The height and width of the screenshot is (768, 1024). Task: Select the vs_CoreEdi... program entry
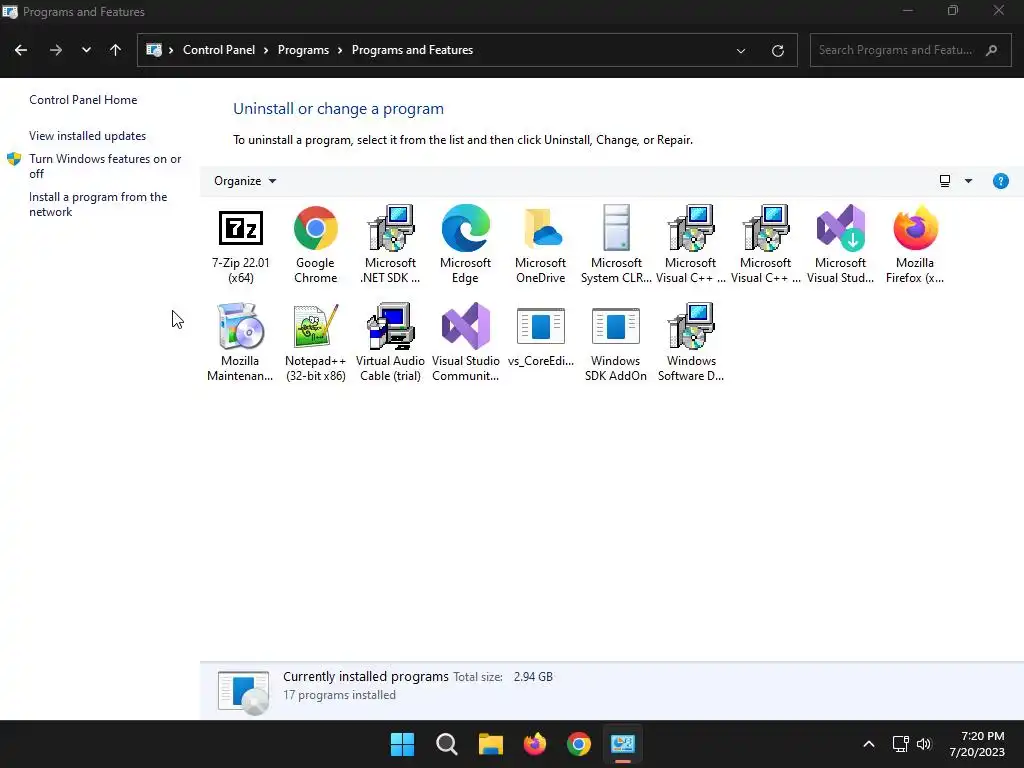click(x=541, y=339)
